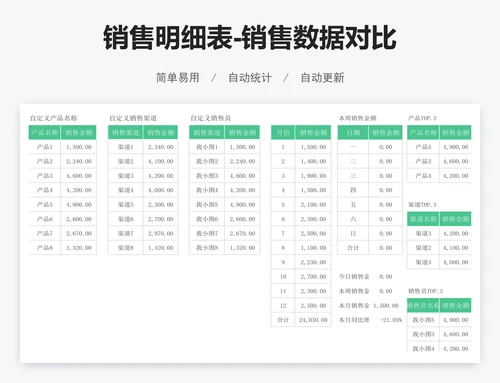Click the 自定义销售渠道 table caption

[133, 118]
